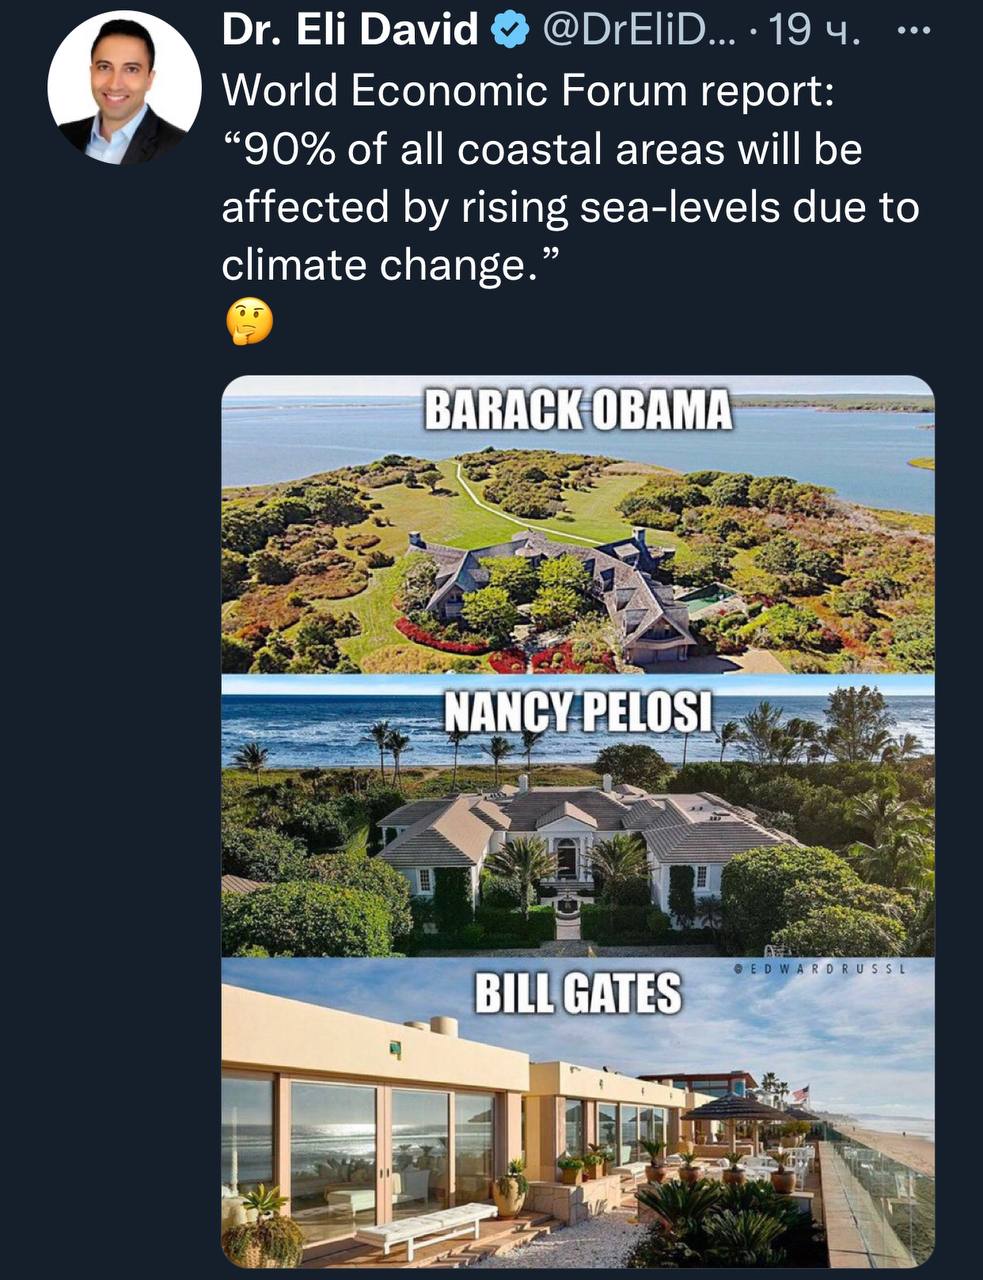The height and width of the screenshot is (1280, 983).
Task: Click the American flag in Gates photo
Action: [800, 1093]
